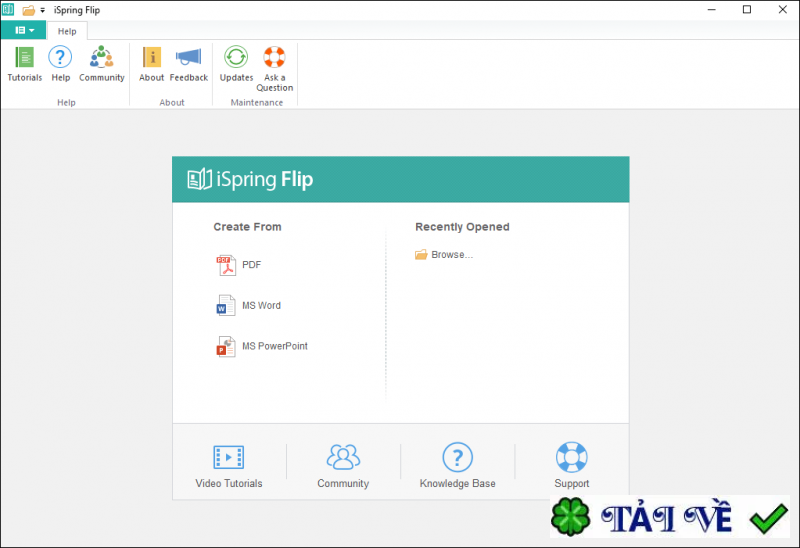Open Video Tutorials at the bottom

point(229,465)
